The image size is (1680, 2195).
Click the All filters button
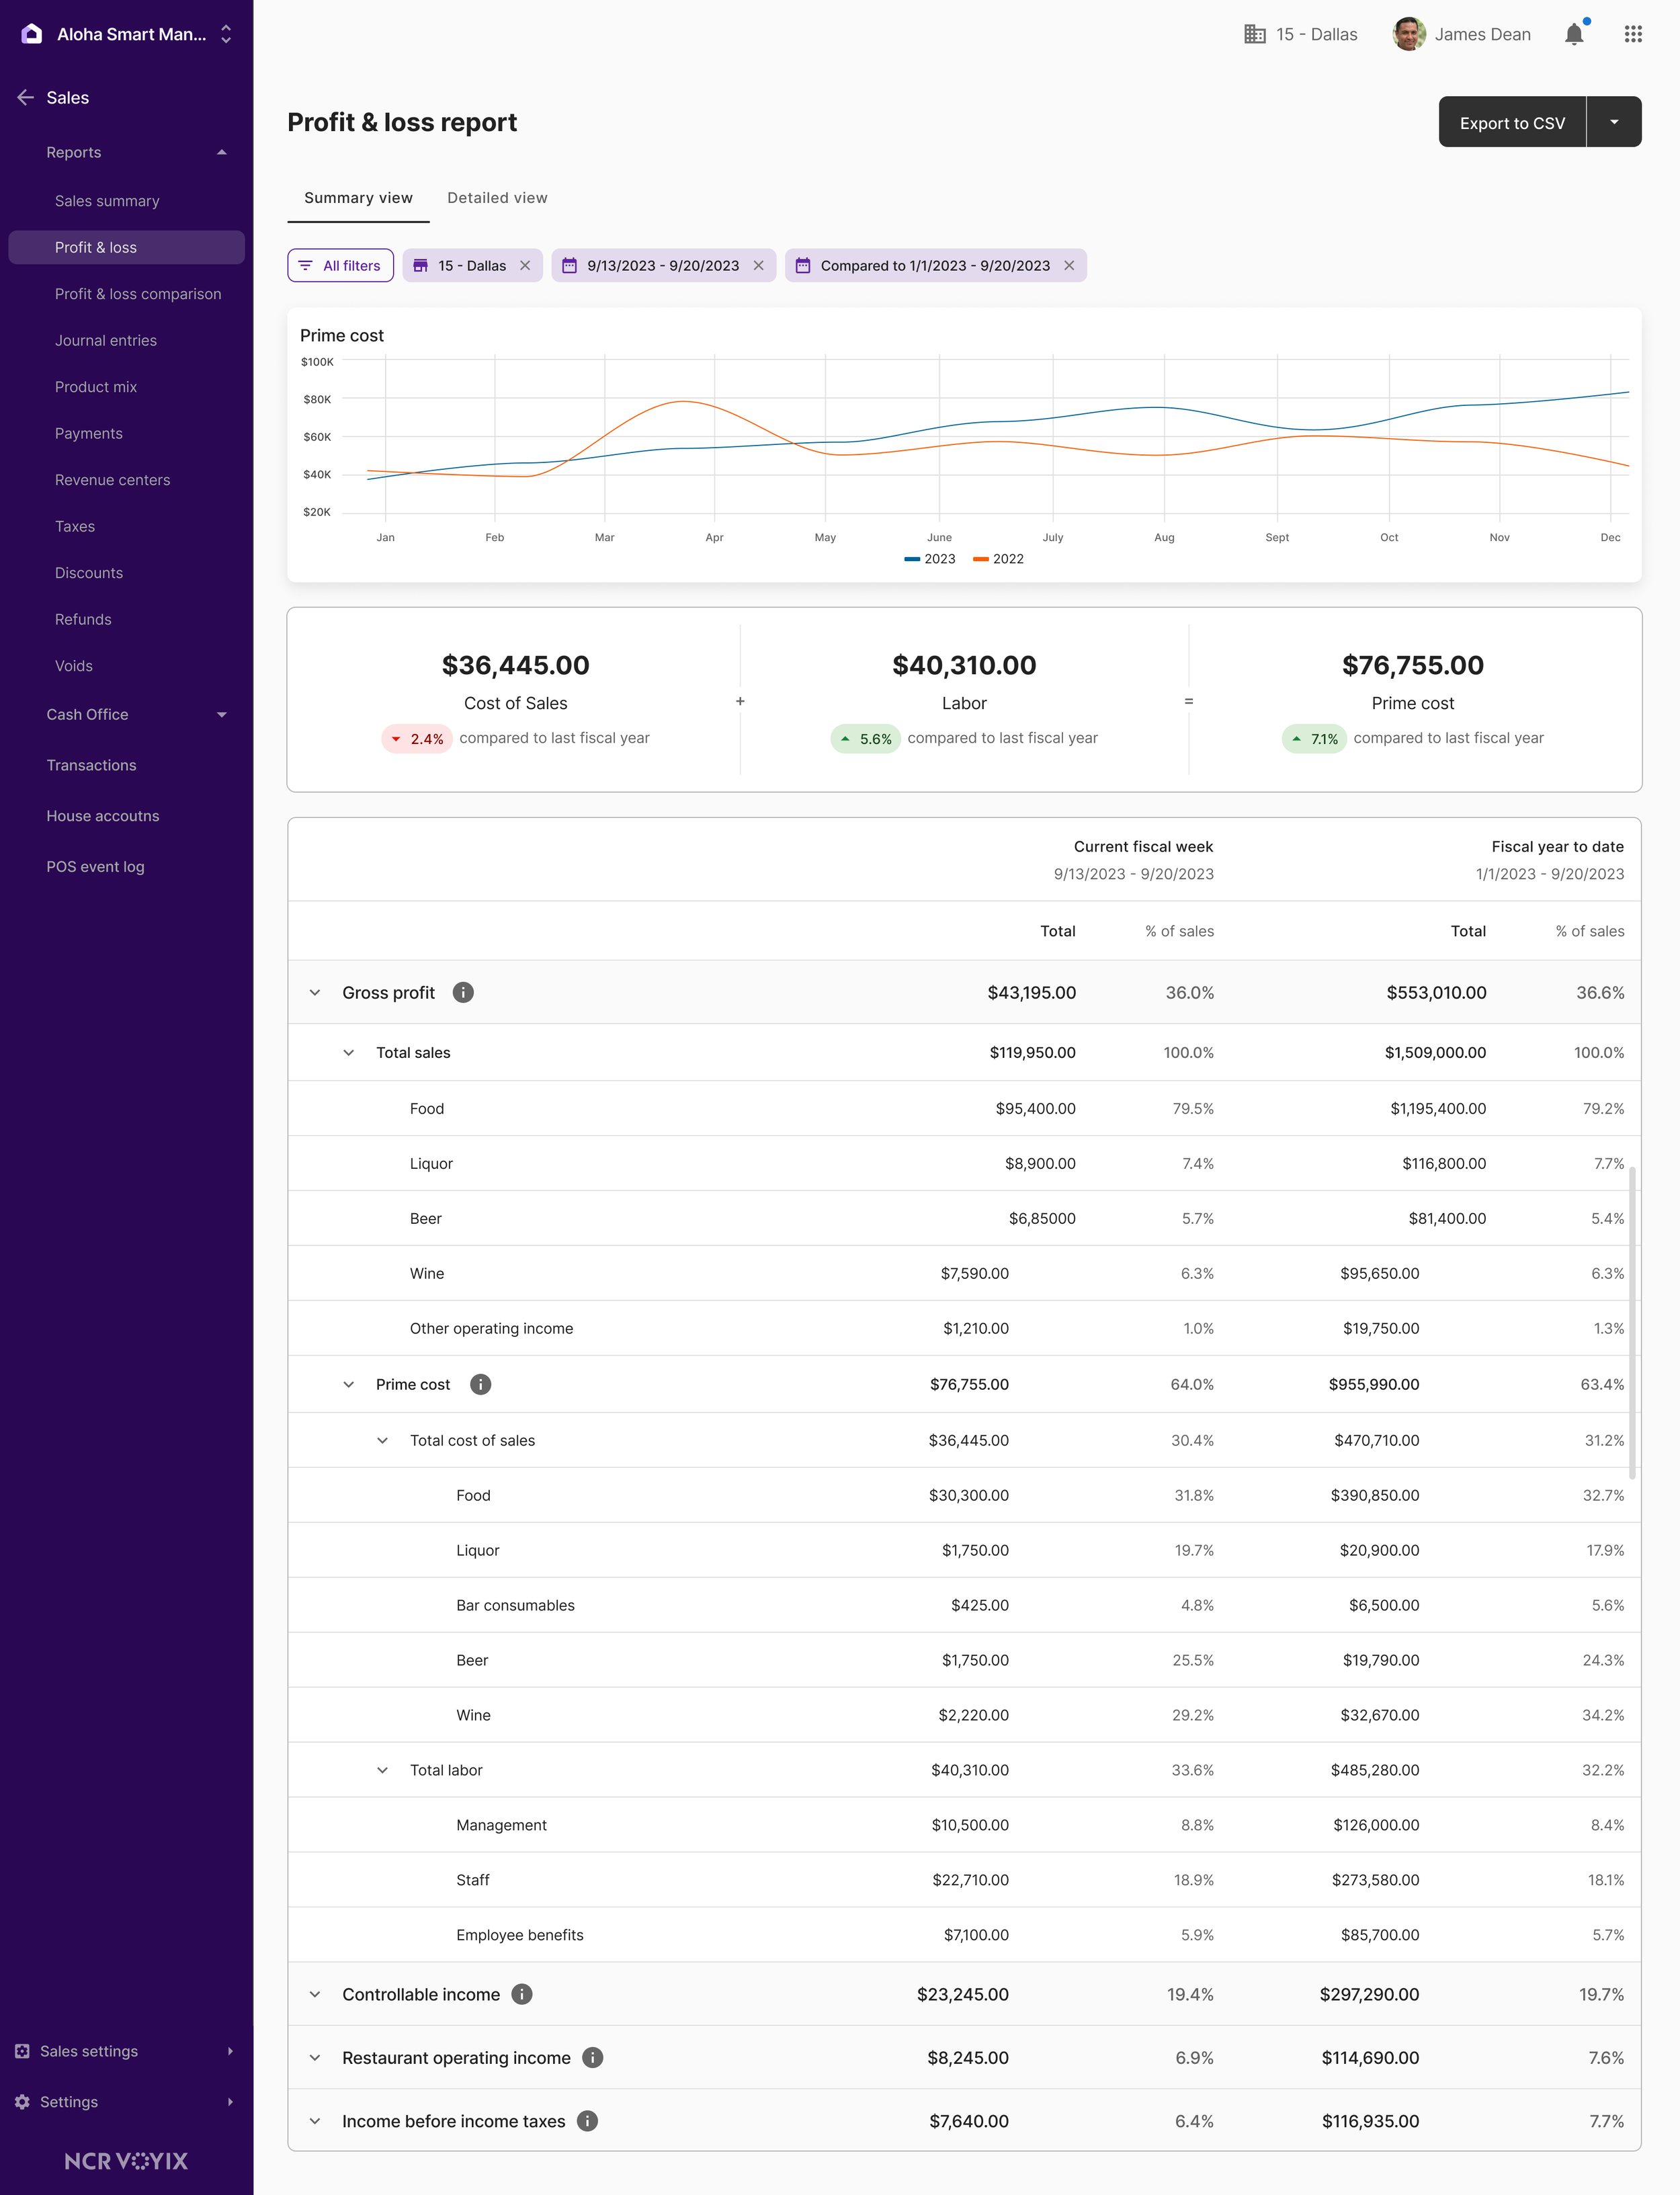[x=340, y=265]
